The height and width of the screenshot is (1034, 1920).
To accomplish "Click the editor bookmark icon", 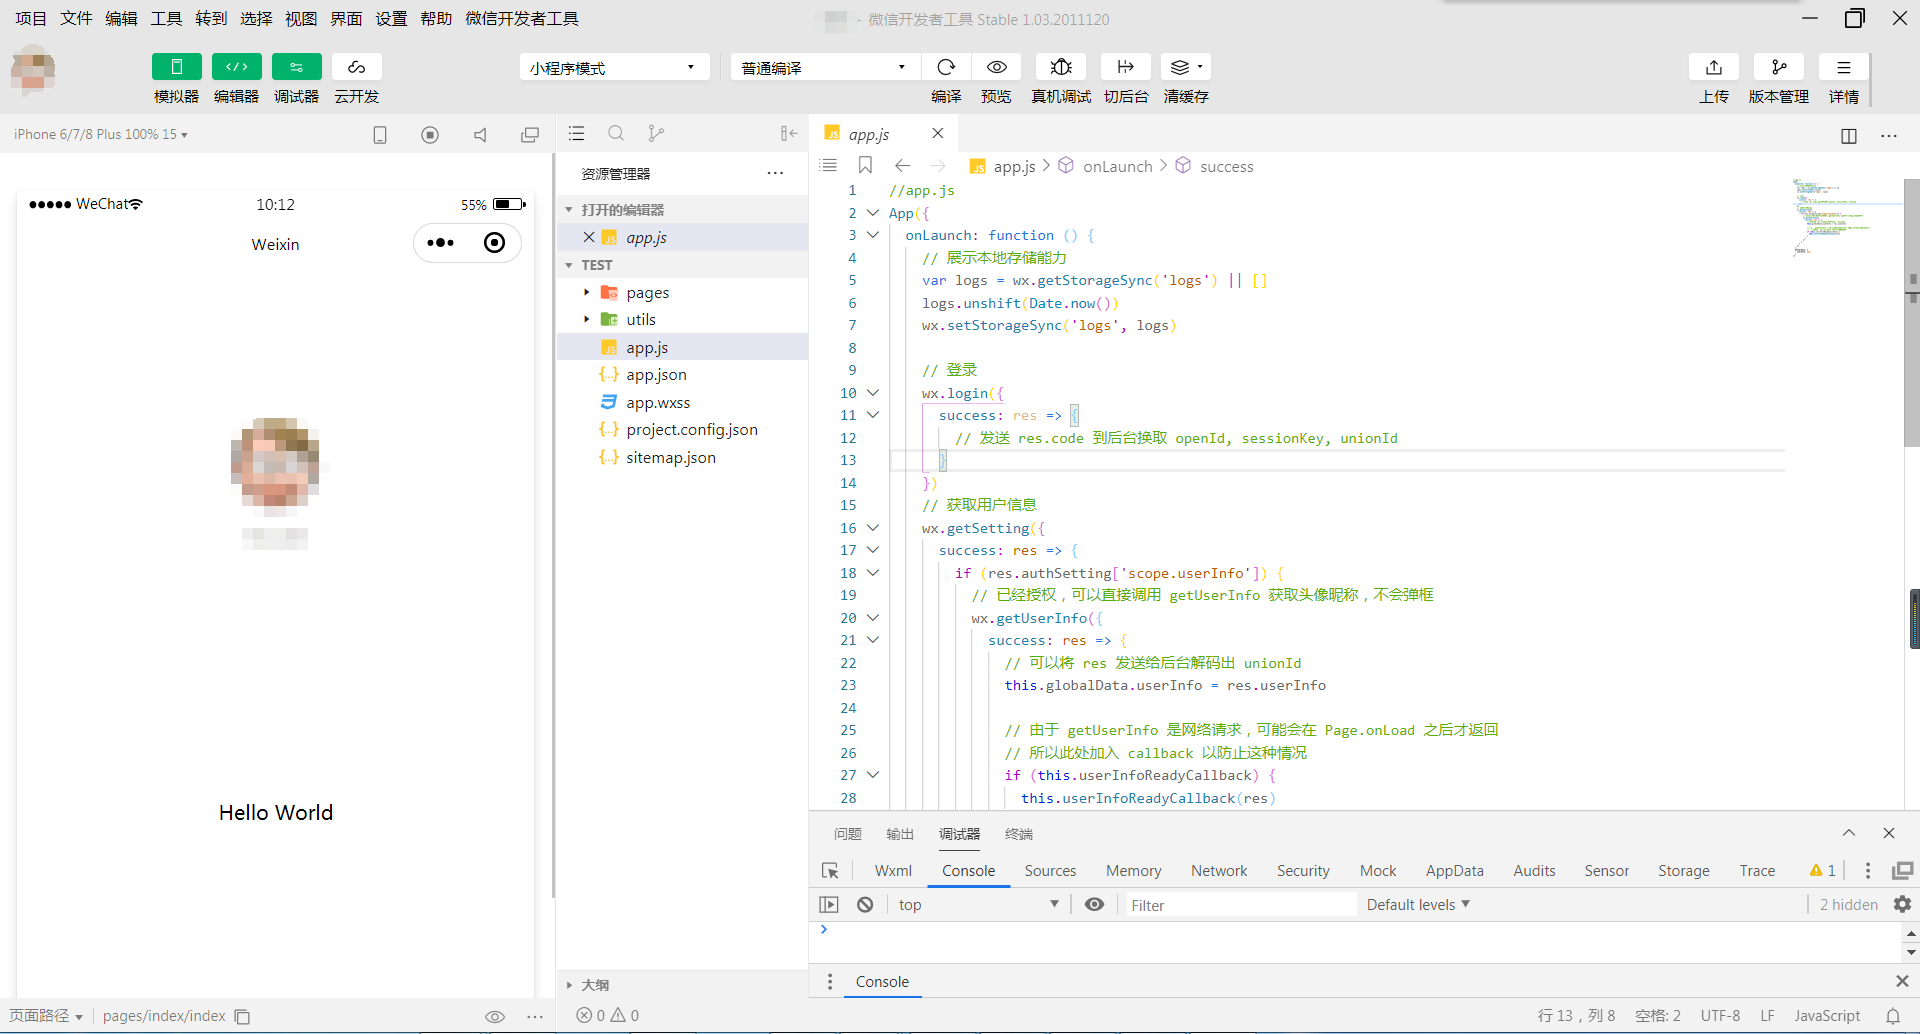I will click(866, 165).
